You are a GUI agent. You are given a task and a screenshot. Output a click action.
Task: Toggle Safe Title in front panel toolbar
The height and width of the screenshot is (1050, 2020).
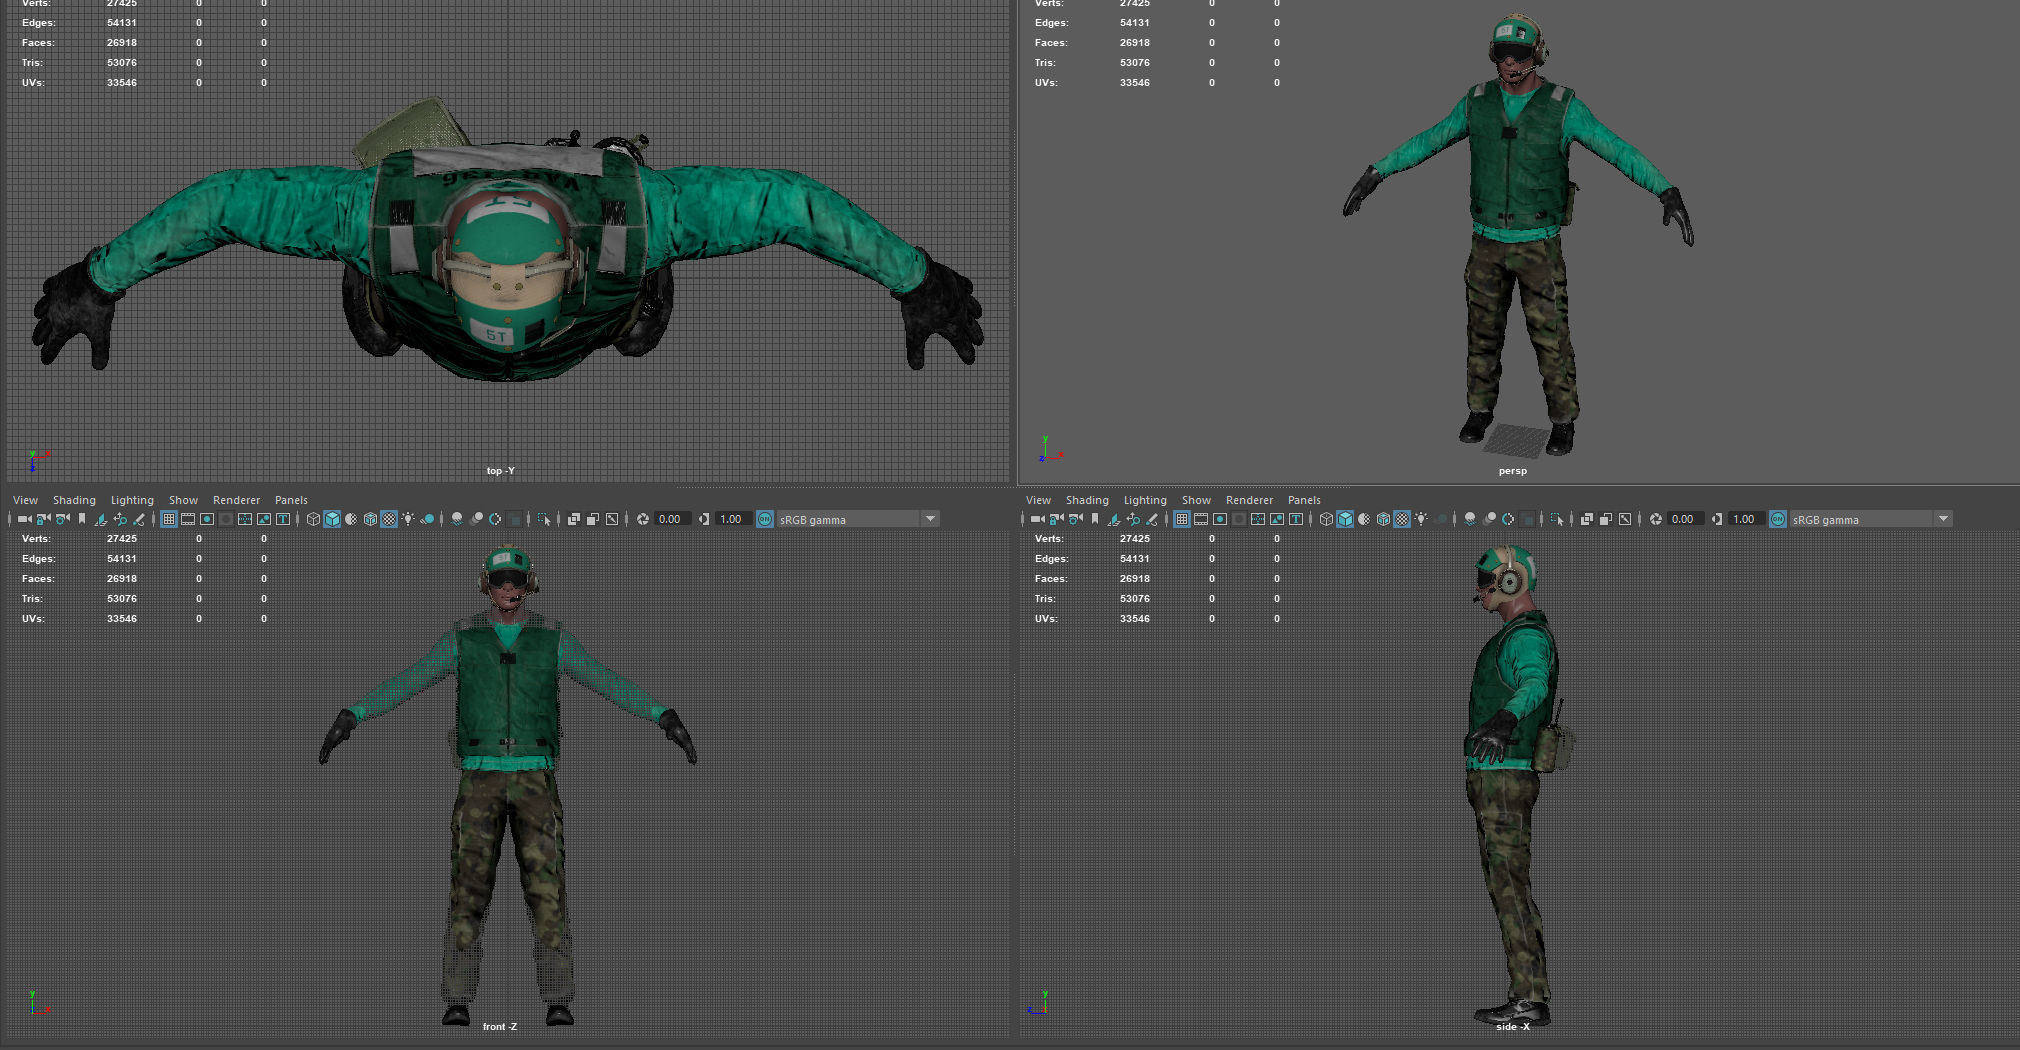click(x=283, y=519)
